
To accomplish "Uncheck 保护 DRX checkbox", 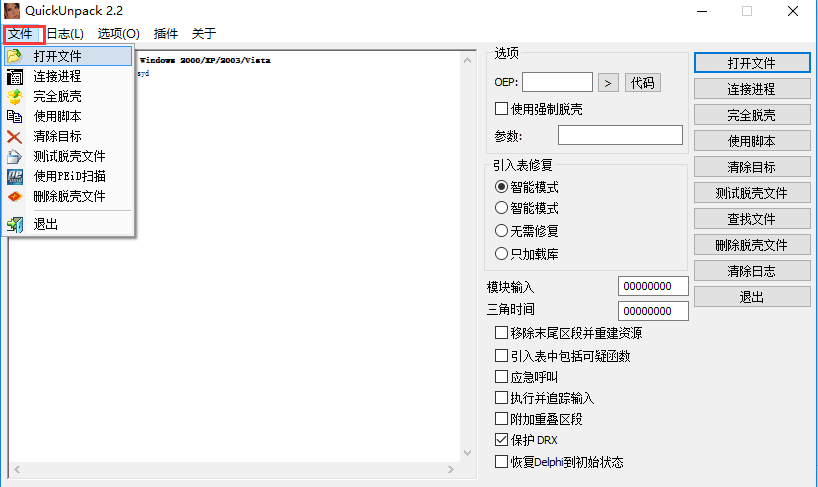I will (501, 440).
